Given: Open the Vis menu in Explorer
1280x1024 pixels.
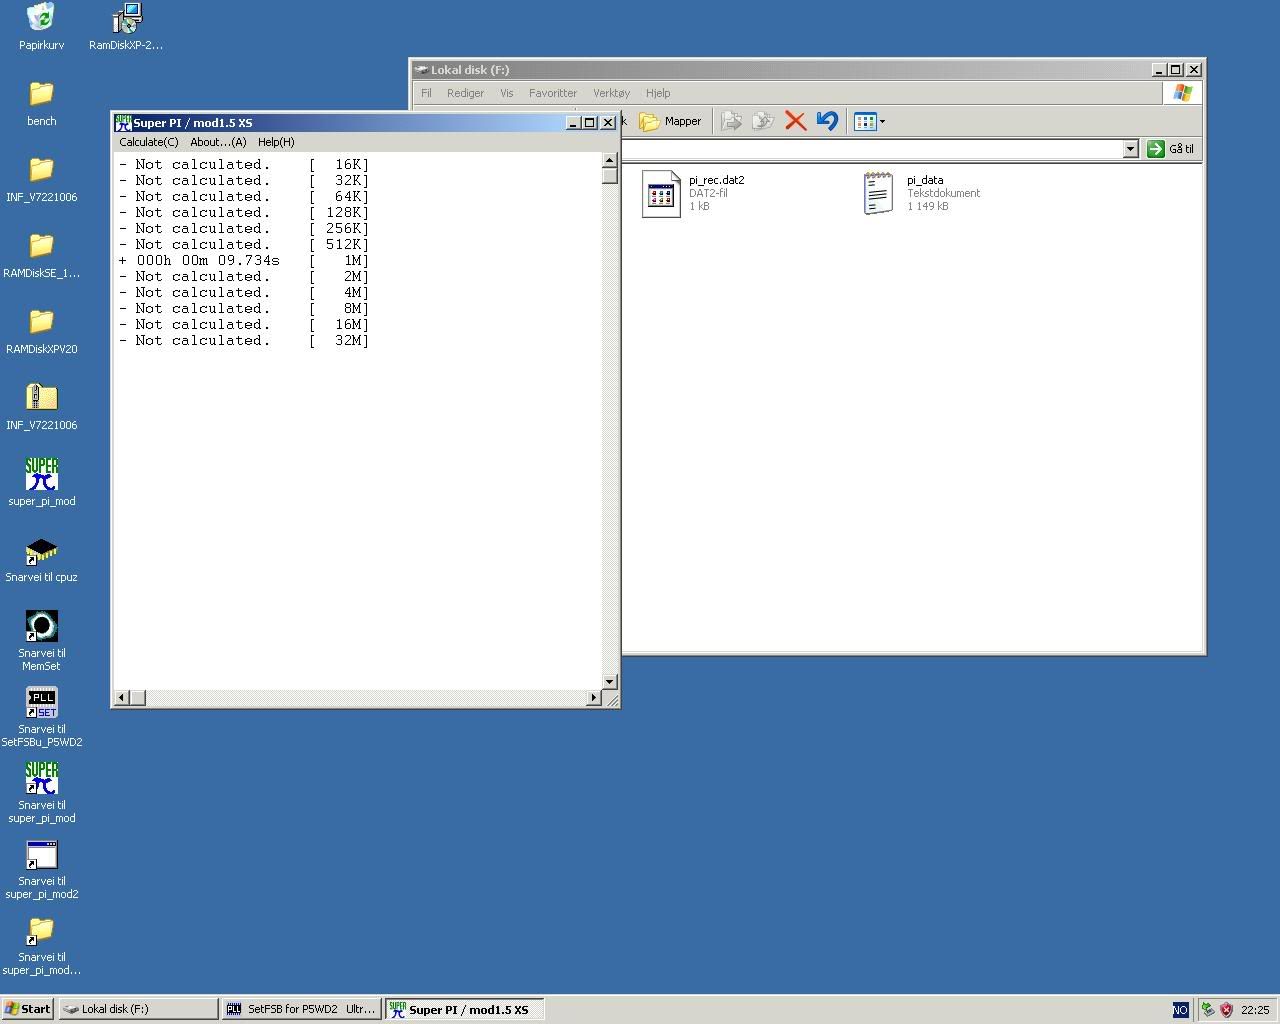Looking at the screenshot, I should coord(506,93).
